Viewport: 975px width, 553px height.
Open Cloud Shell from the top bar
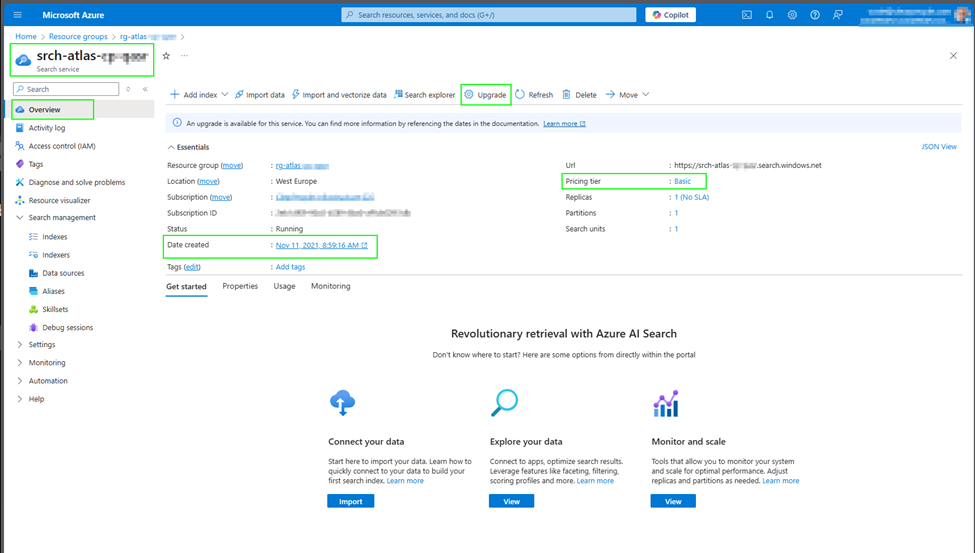click(x=747, y=15)
